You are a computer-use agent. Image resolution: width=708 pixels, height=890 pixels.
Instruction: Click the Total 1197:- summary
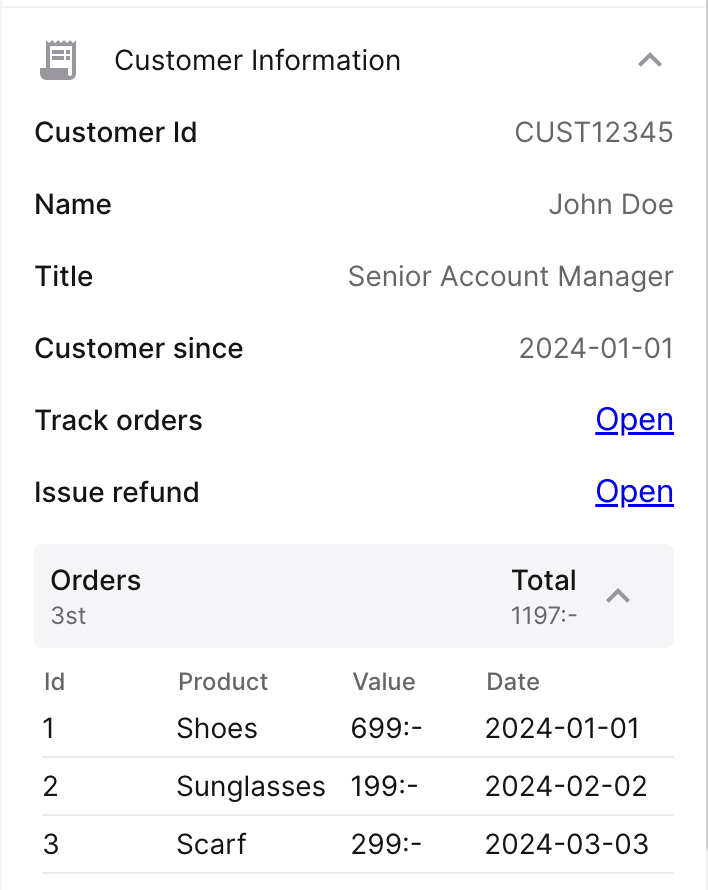coord(544,596)
